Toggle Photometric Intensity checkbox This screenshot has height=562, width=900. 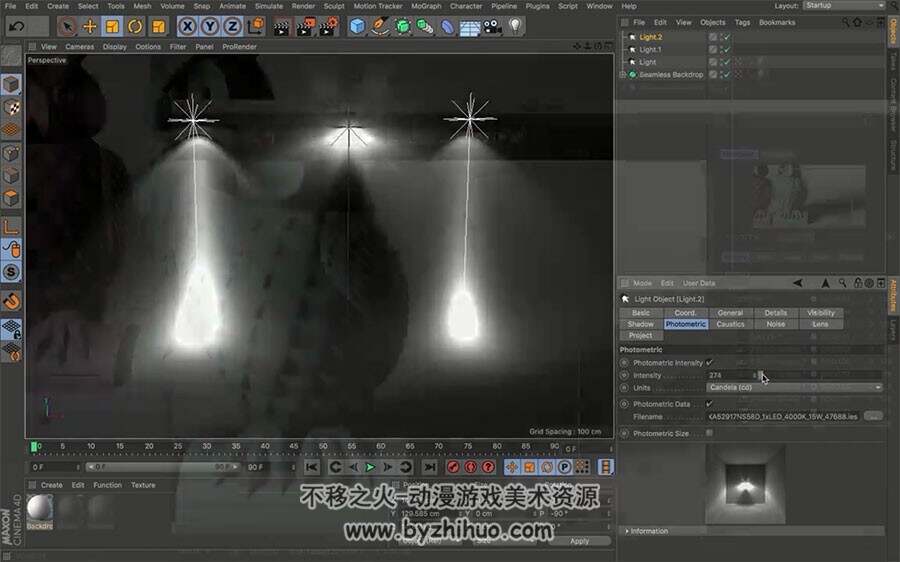pos(709,362)
